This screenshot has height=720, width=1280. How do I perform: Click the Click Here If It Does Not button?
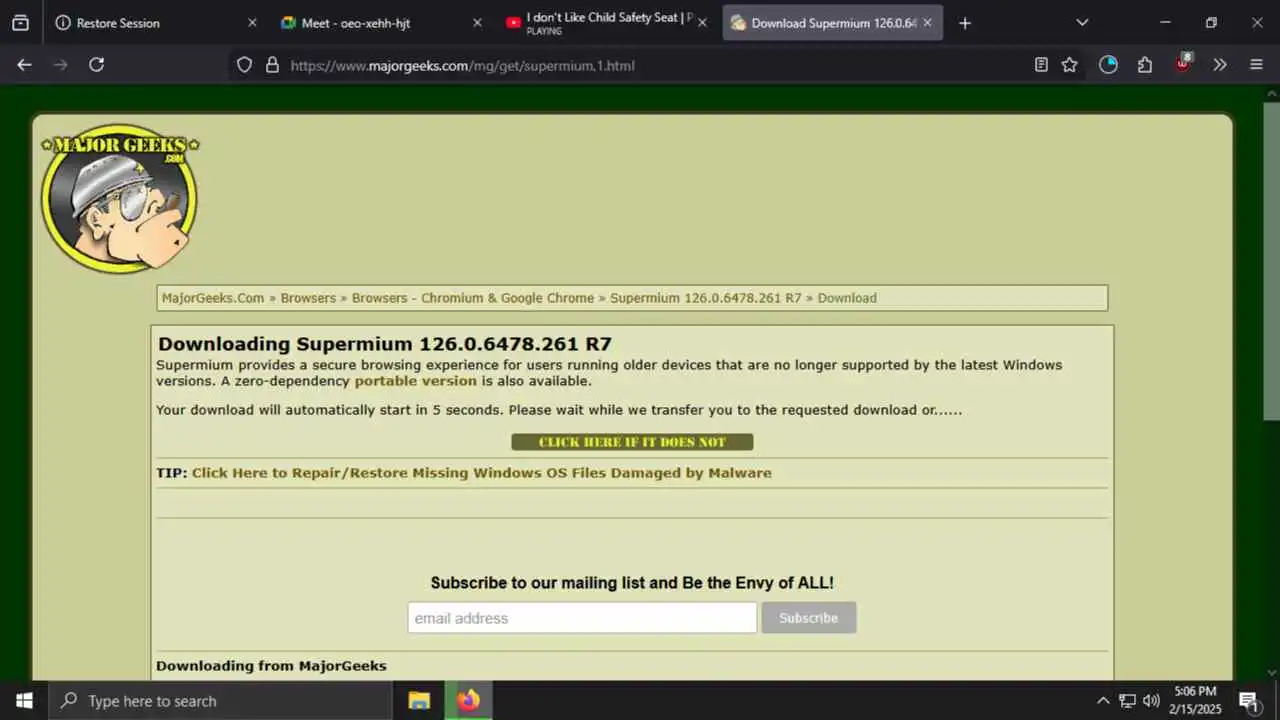tap(632, 442)
